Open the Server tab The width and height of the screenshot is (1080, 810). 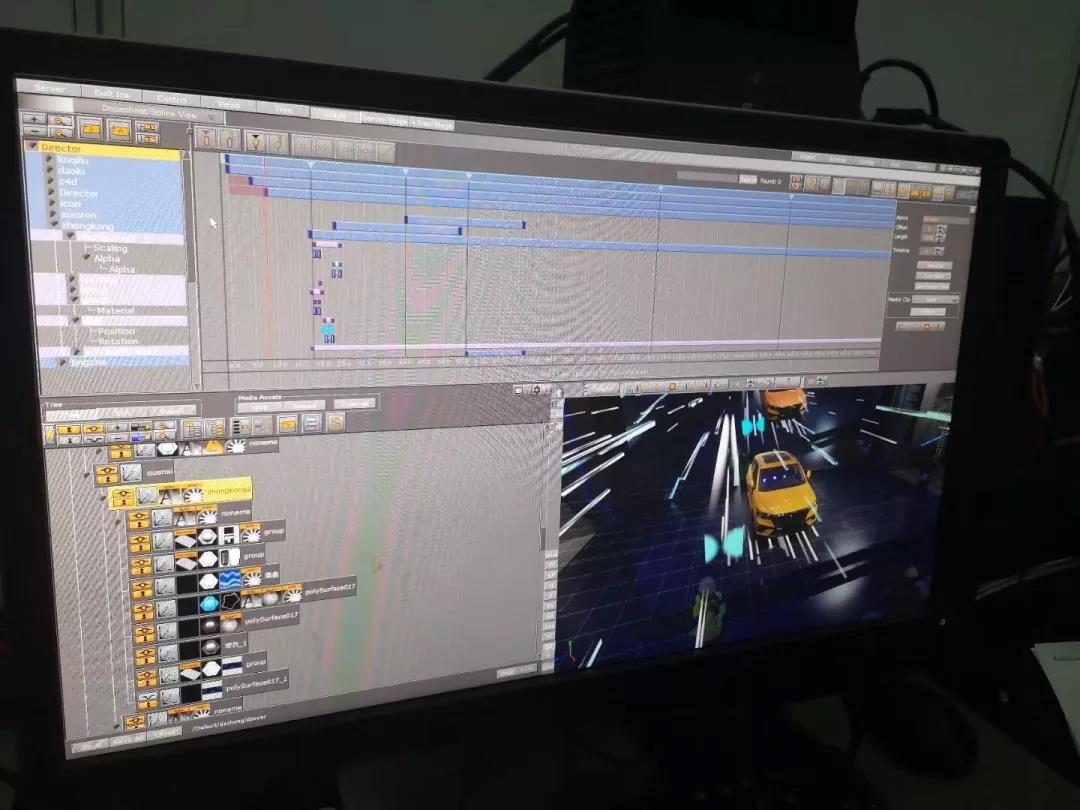[49, 89]
